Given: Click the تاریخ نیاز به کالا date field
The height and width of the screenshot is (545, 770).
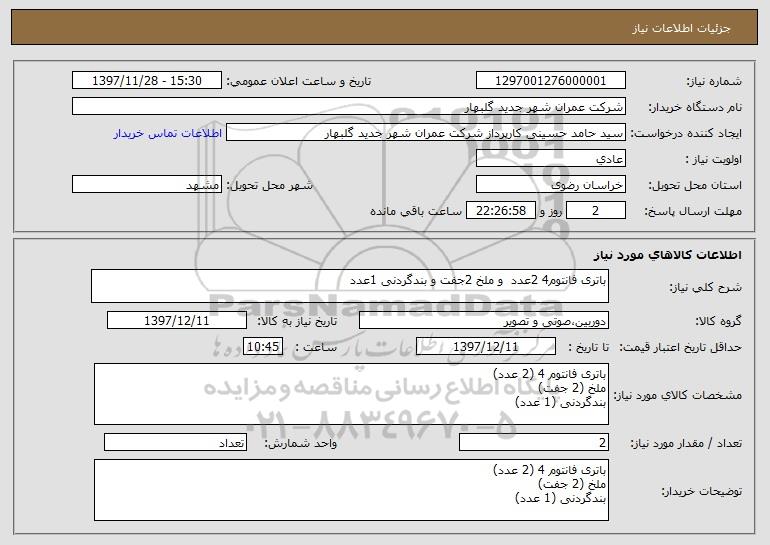Looking at the screenshot, I should (x=177, y=321).
